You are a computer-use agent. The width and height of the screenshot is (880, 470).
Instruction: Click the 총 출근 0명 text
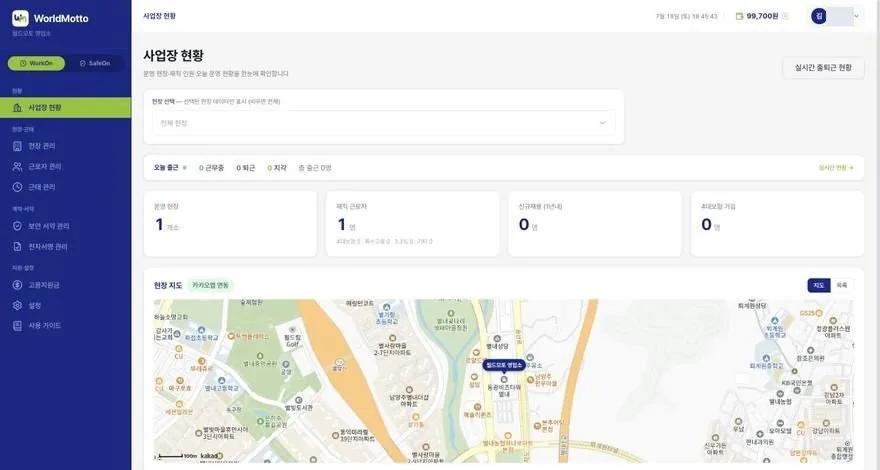pos(315,168)
